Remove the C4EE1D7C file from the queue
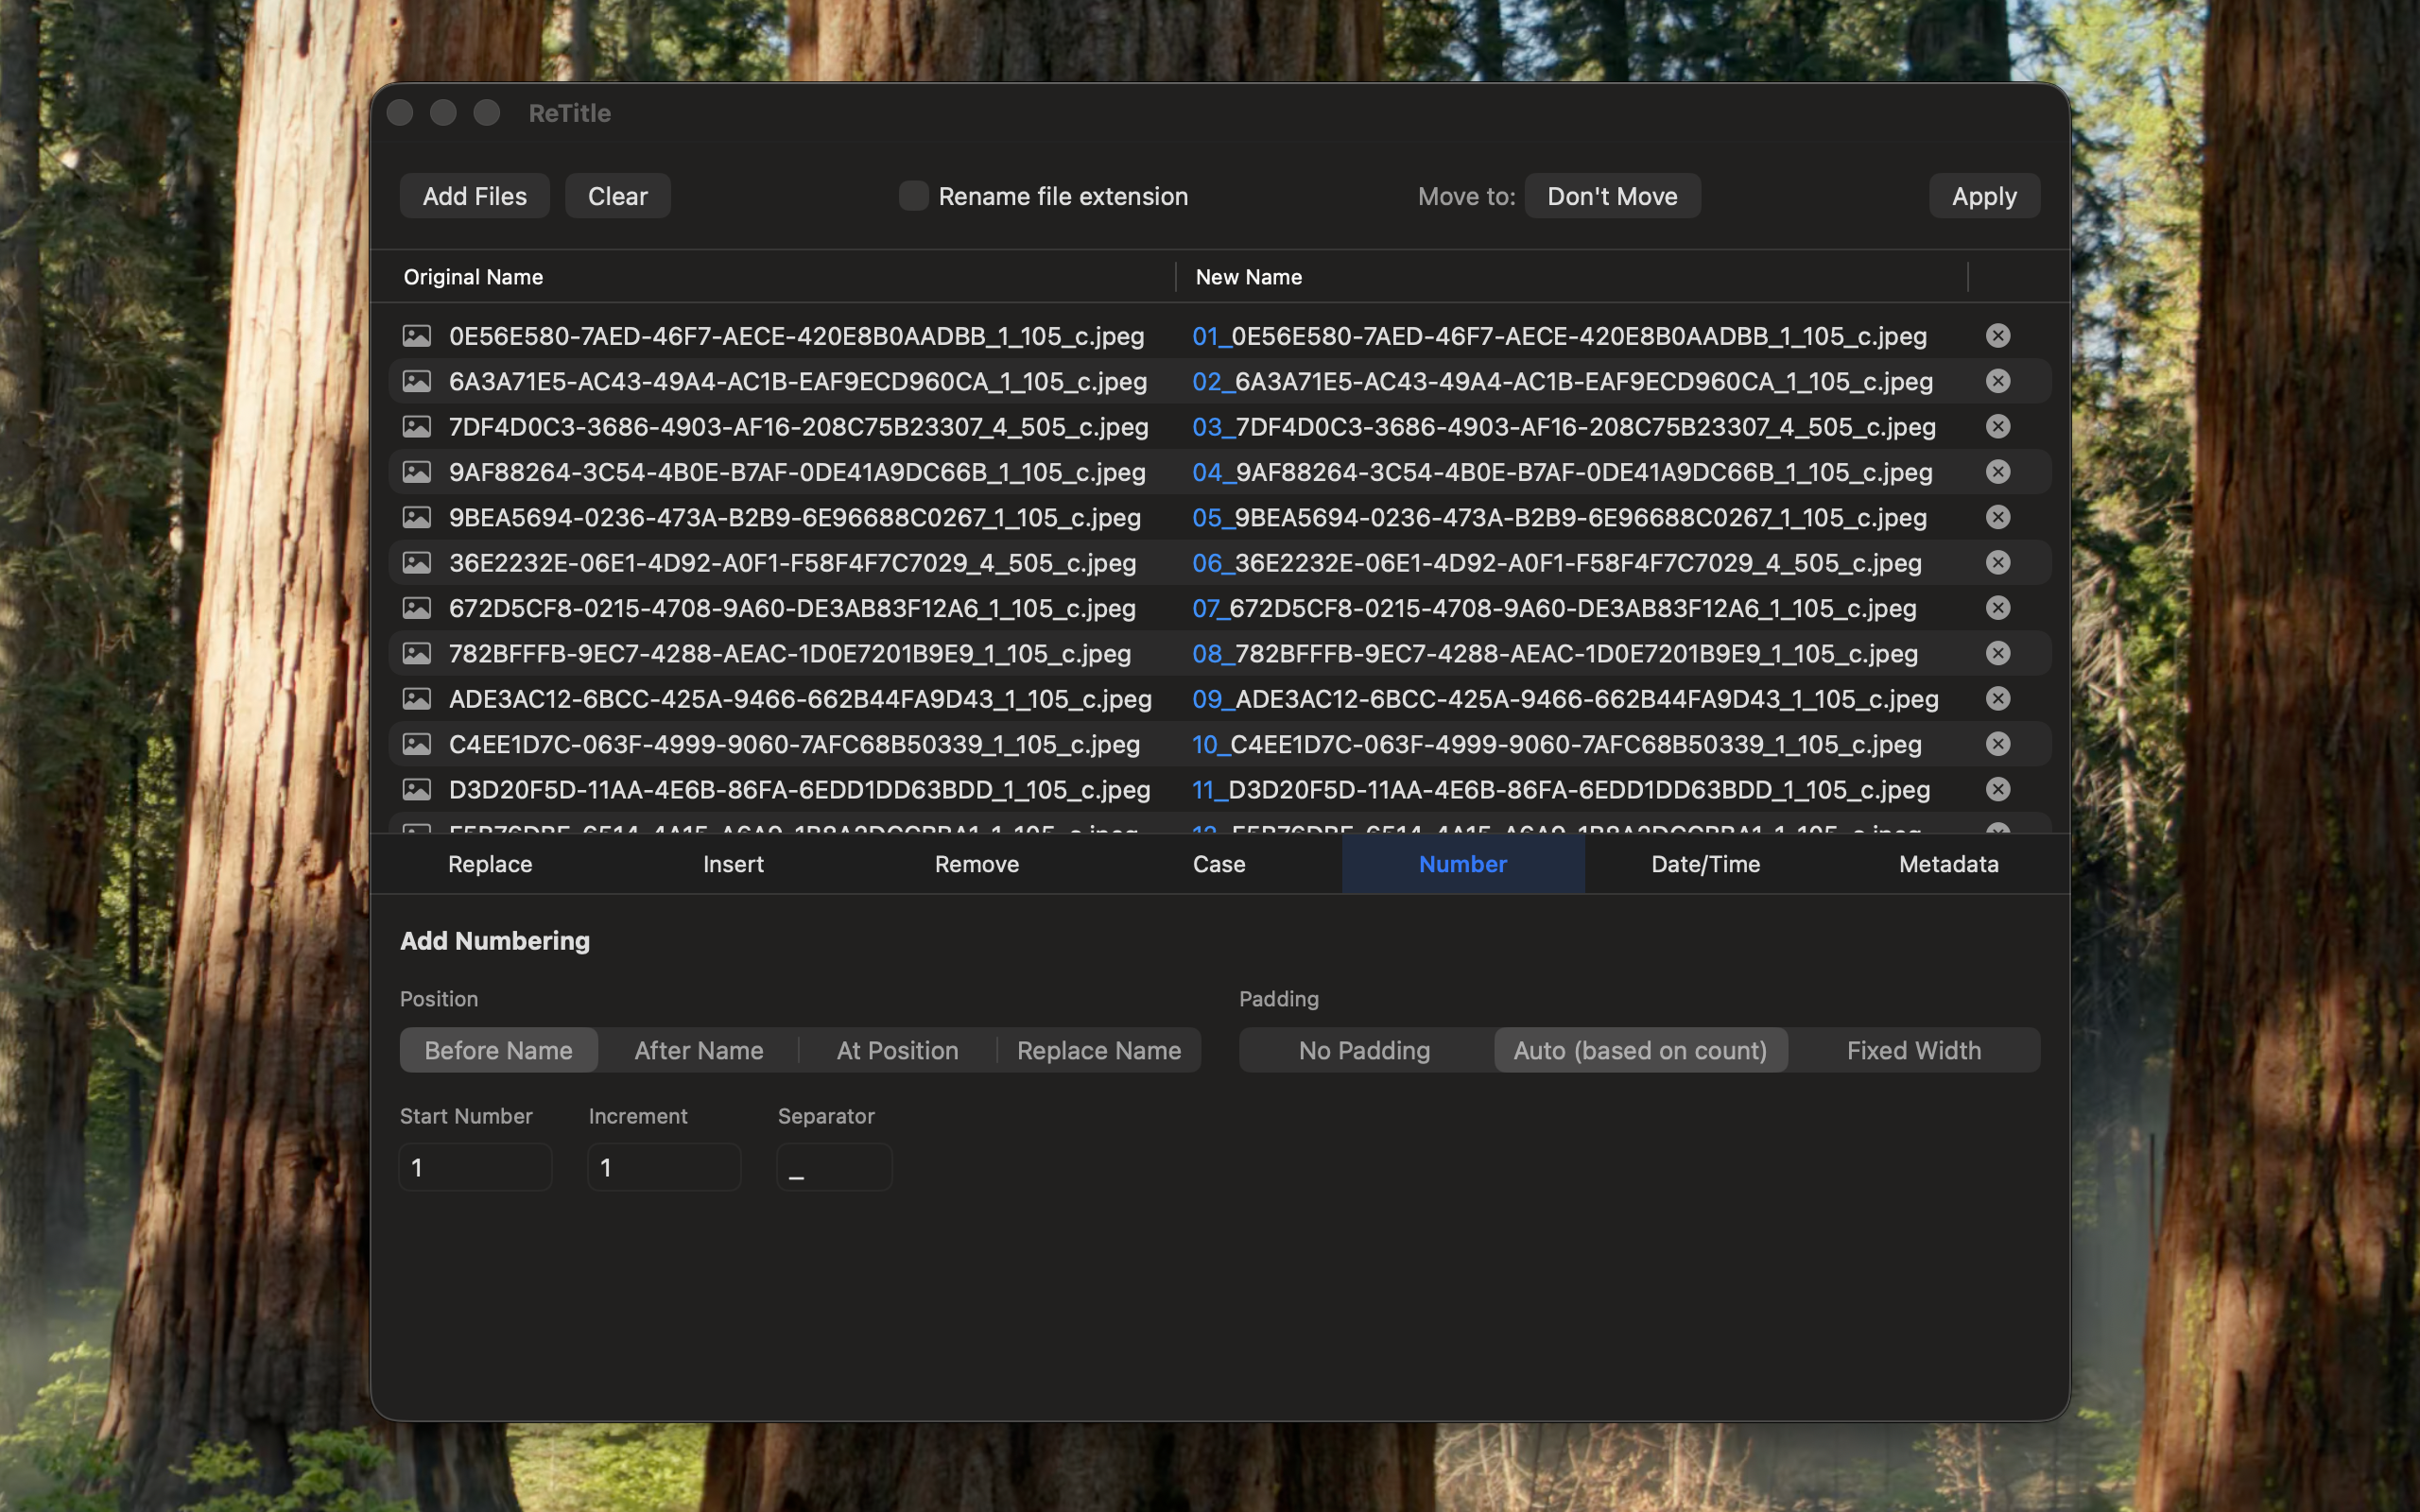The height and width of the screenshot is (1512, 2420). coord(1998,744)
